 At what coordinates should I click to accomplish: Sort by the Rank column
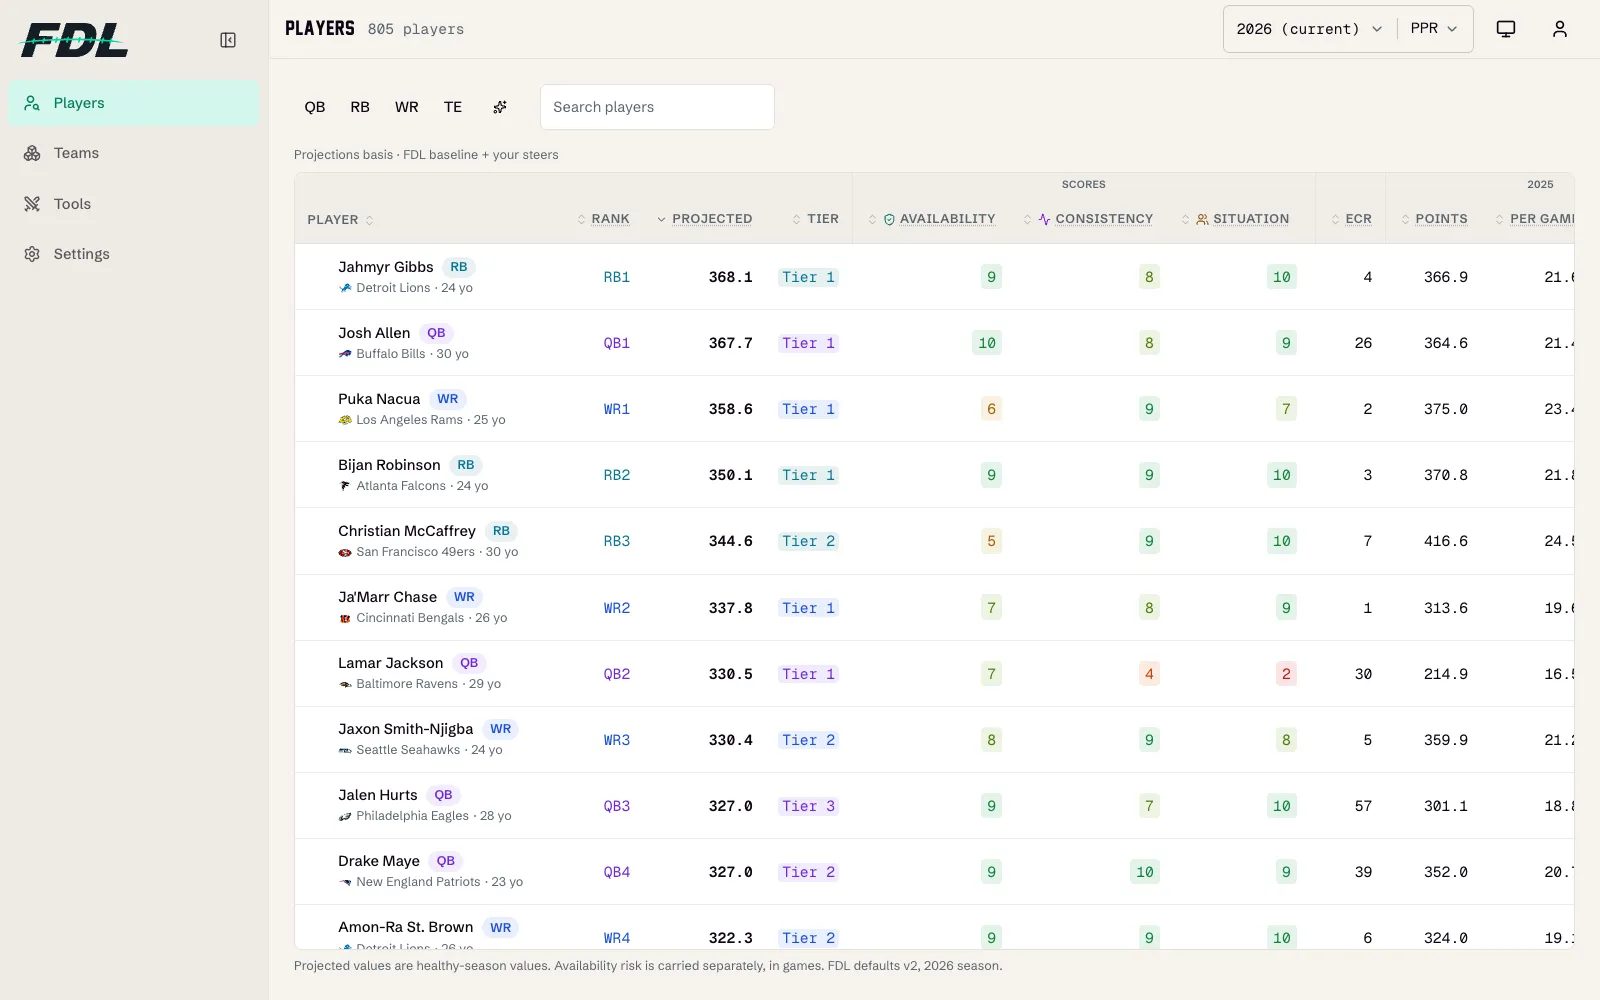(603, 219)
